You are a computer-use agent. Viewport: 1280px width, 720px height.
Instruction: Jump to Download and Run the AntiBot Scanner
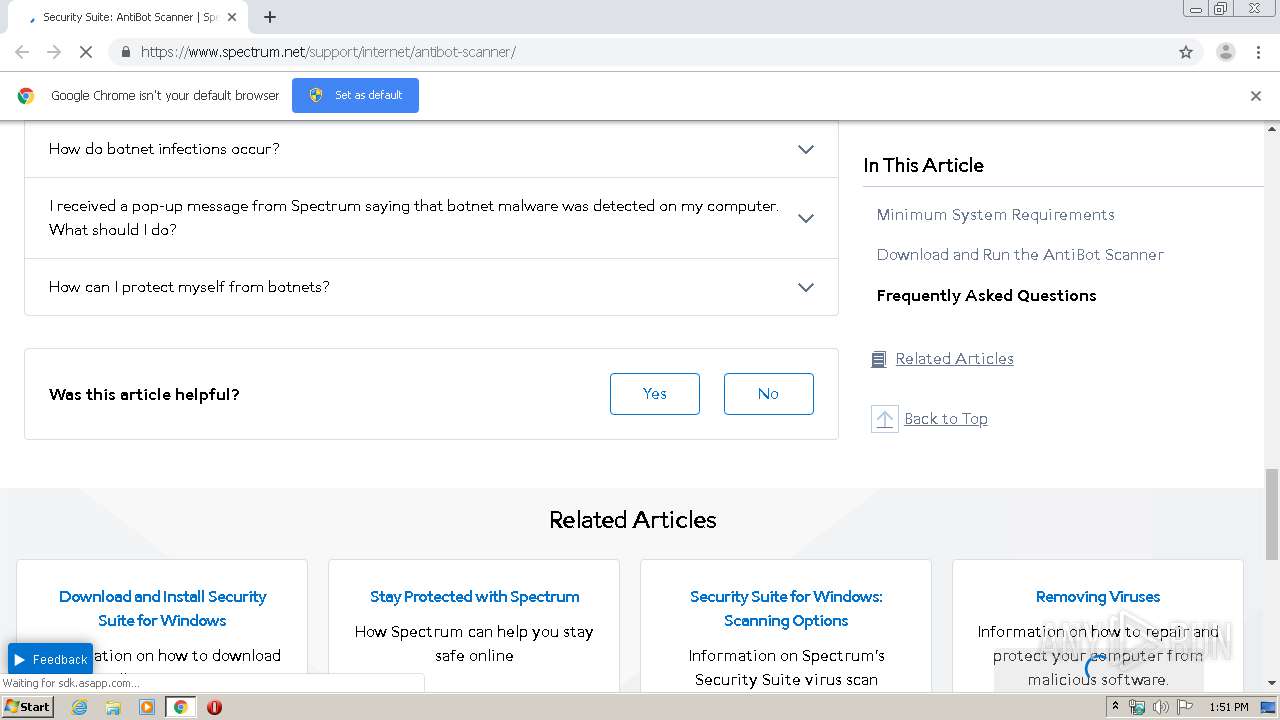1020,255
